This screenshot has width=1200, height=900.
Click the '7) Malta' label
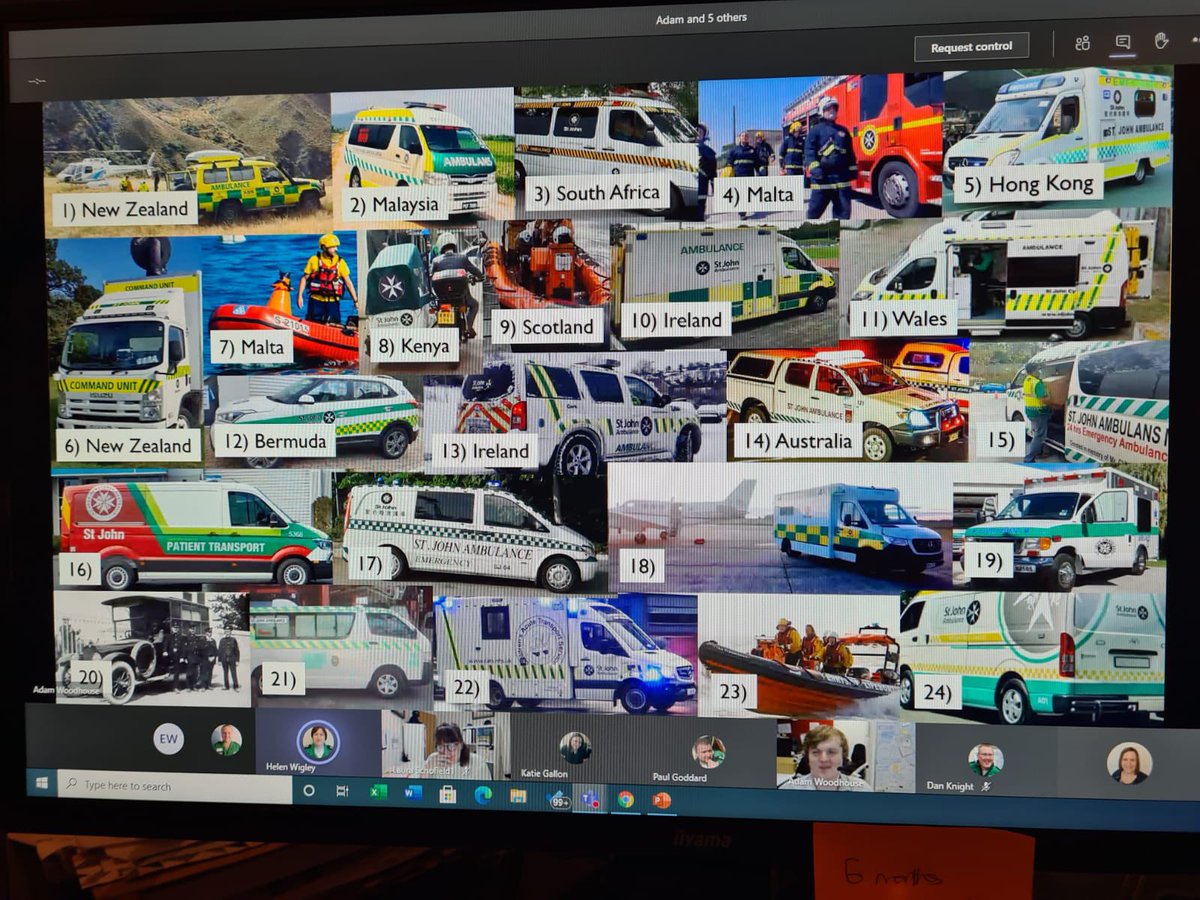[251, 347]
